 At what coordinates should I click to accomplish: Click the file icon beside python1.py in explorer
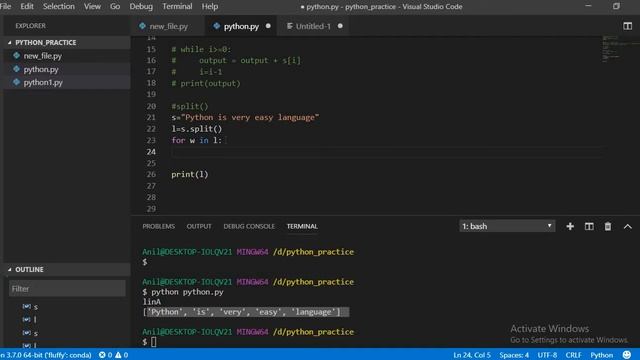(x=16, y=82)
